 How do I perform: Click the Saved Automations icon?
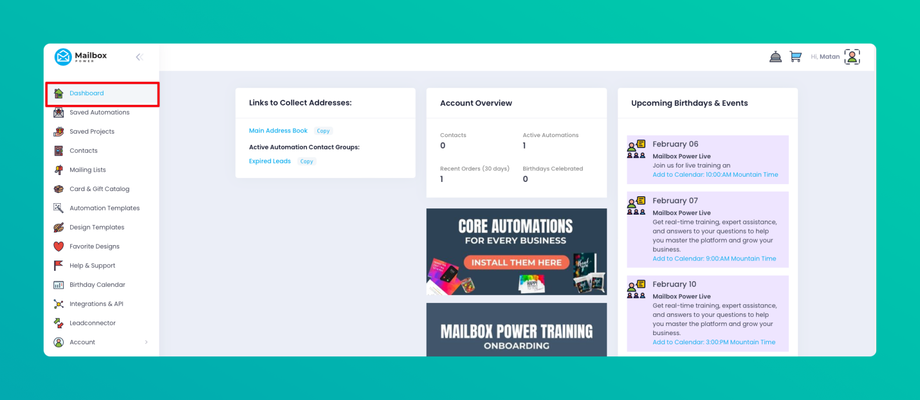pos(58,112)
